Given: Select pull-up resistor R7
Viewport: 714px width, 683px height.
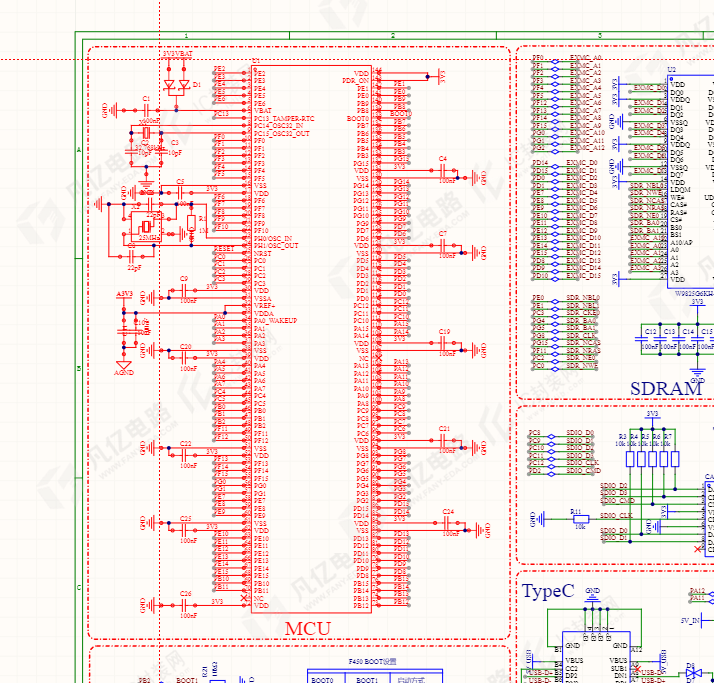Looking at the screenshot, I should pos(675,459).
